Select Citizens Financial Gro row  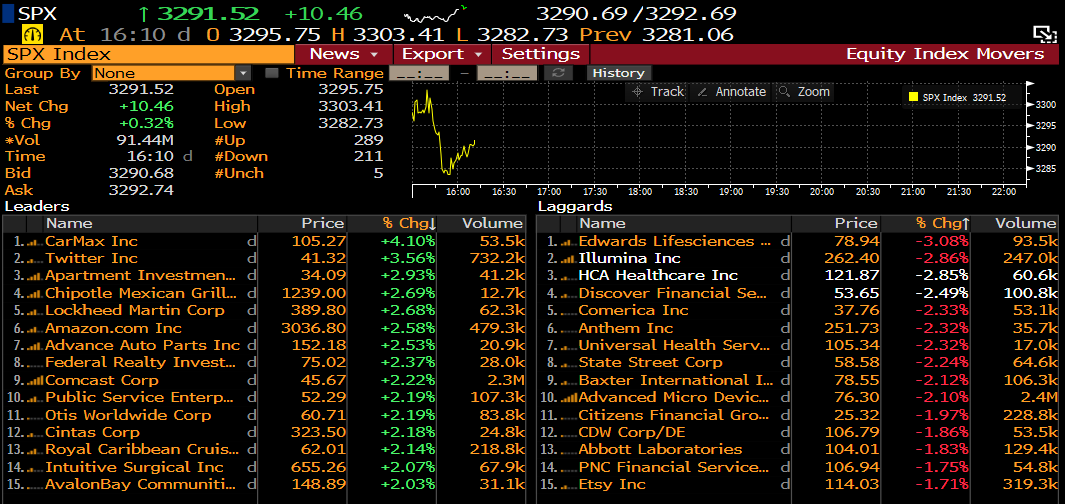coord(798,415)
